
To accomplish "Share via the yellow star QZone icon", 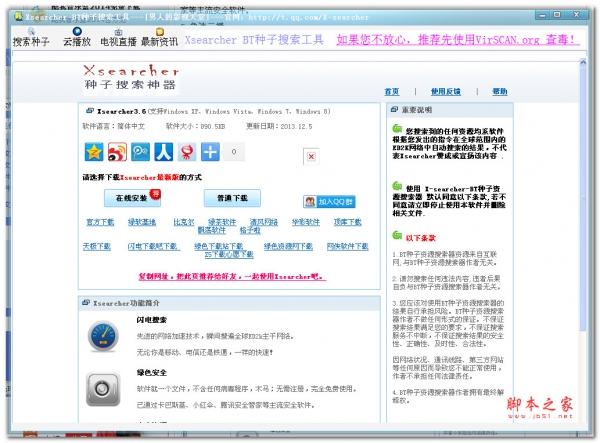I will pyautogui.click(x=94, y=152).
